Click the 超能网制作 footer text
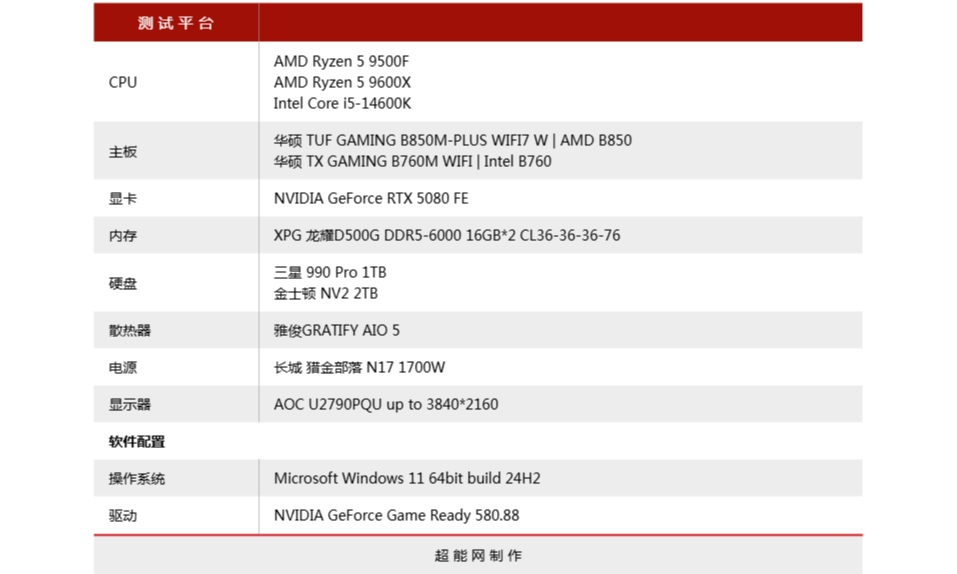The height and width of the screenshot is (574, 957). [x=478, y=555]
